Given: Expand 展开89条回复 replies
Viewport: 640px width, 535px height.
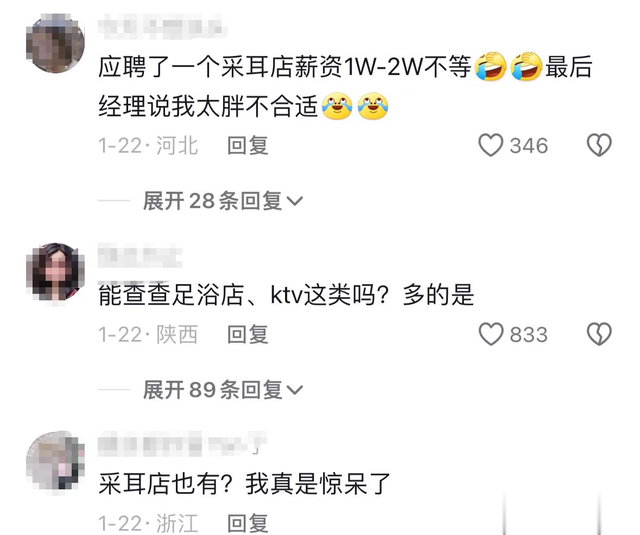Looking at the screenshot, I should 222,389.
